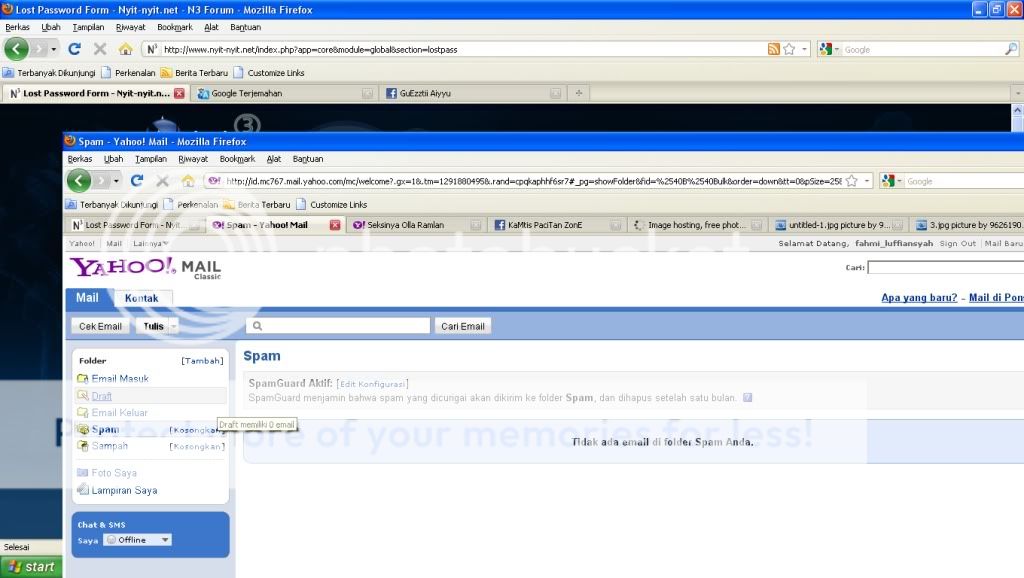Viewport: 1024px width, 578px height.
Task: Open Tampilan menu in Lost Password Form window
Action: [88, 27]
